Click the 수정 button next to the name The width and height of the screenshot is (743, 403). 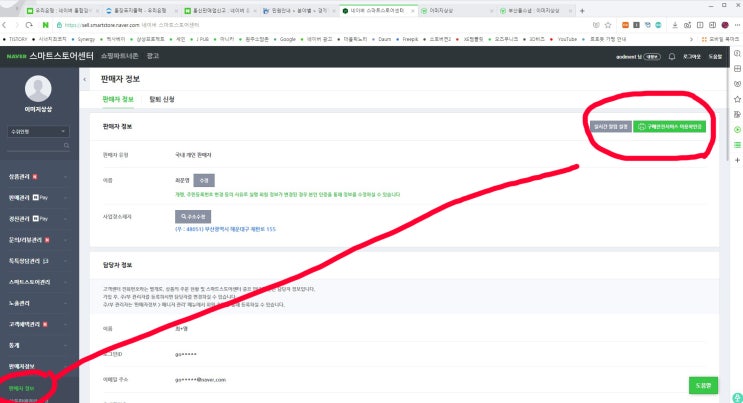pyautogui.click(x=204, y=180)
